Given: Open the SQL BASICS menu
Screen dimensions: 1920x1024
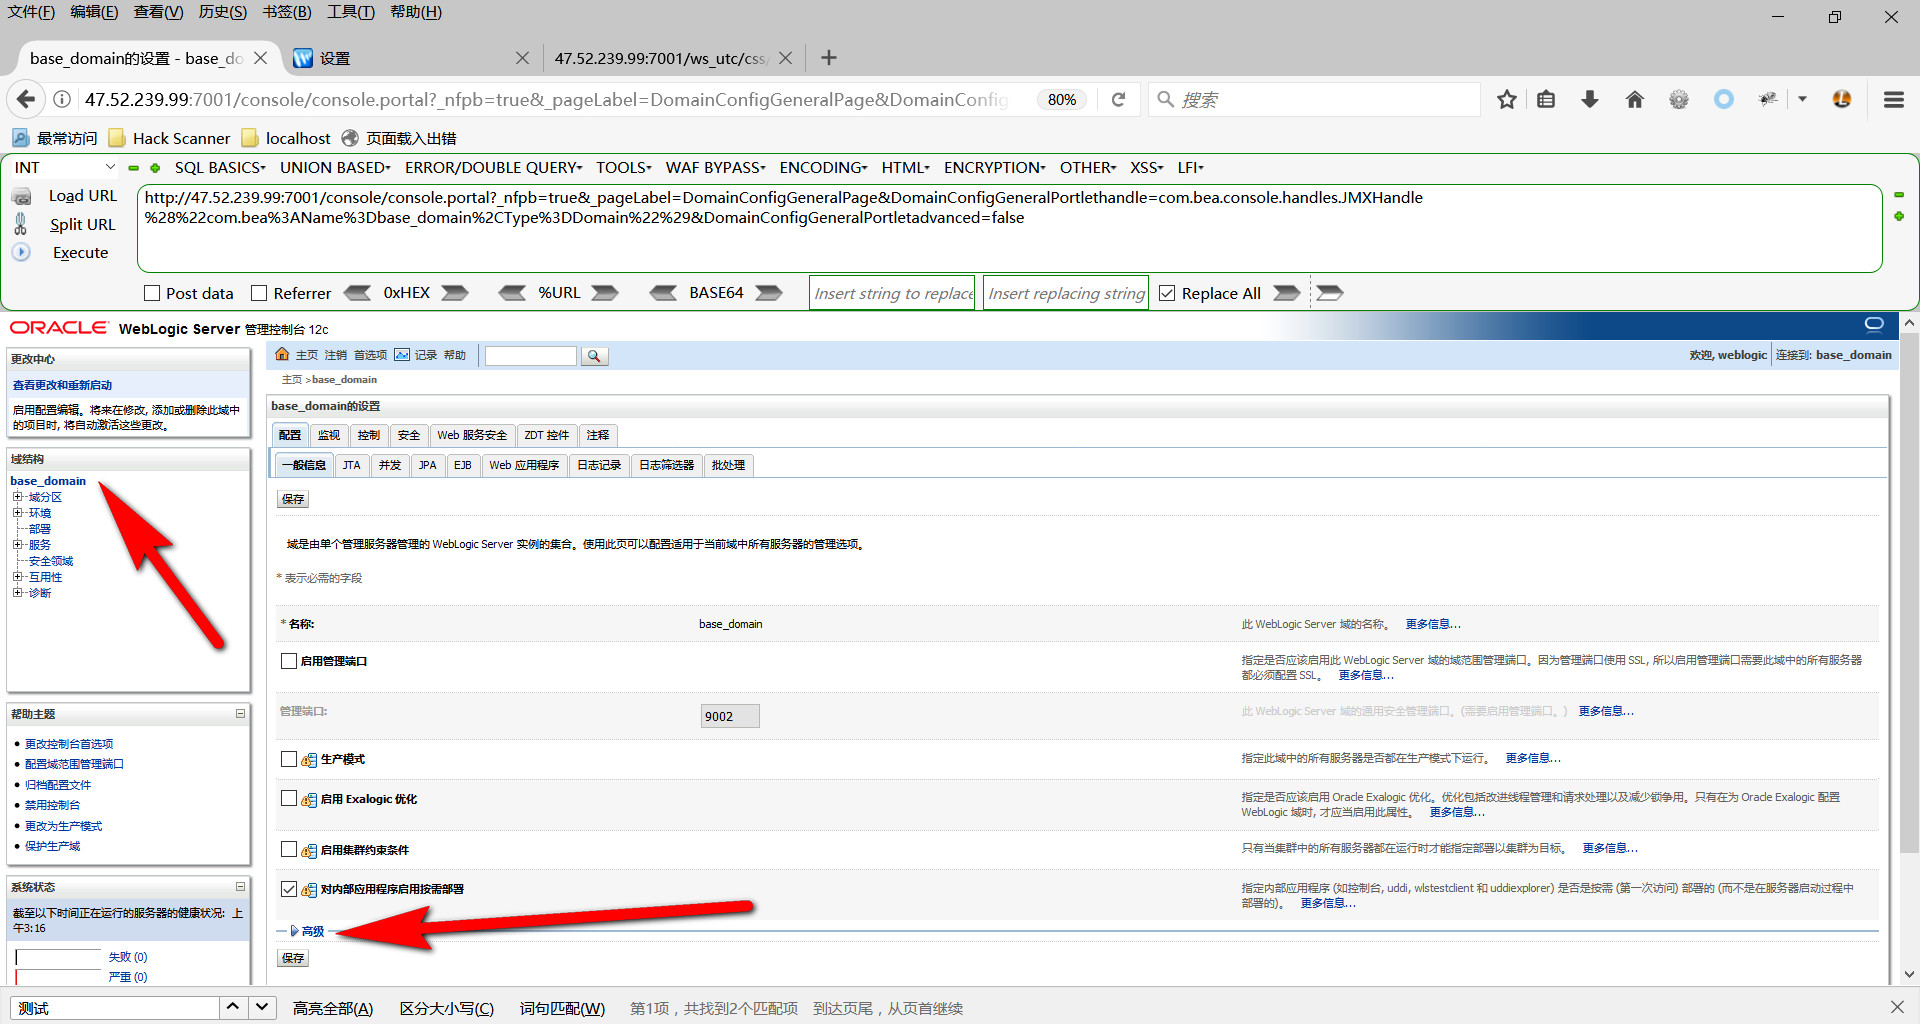Looking at the screenshot, I should coord(220,168).
